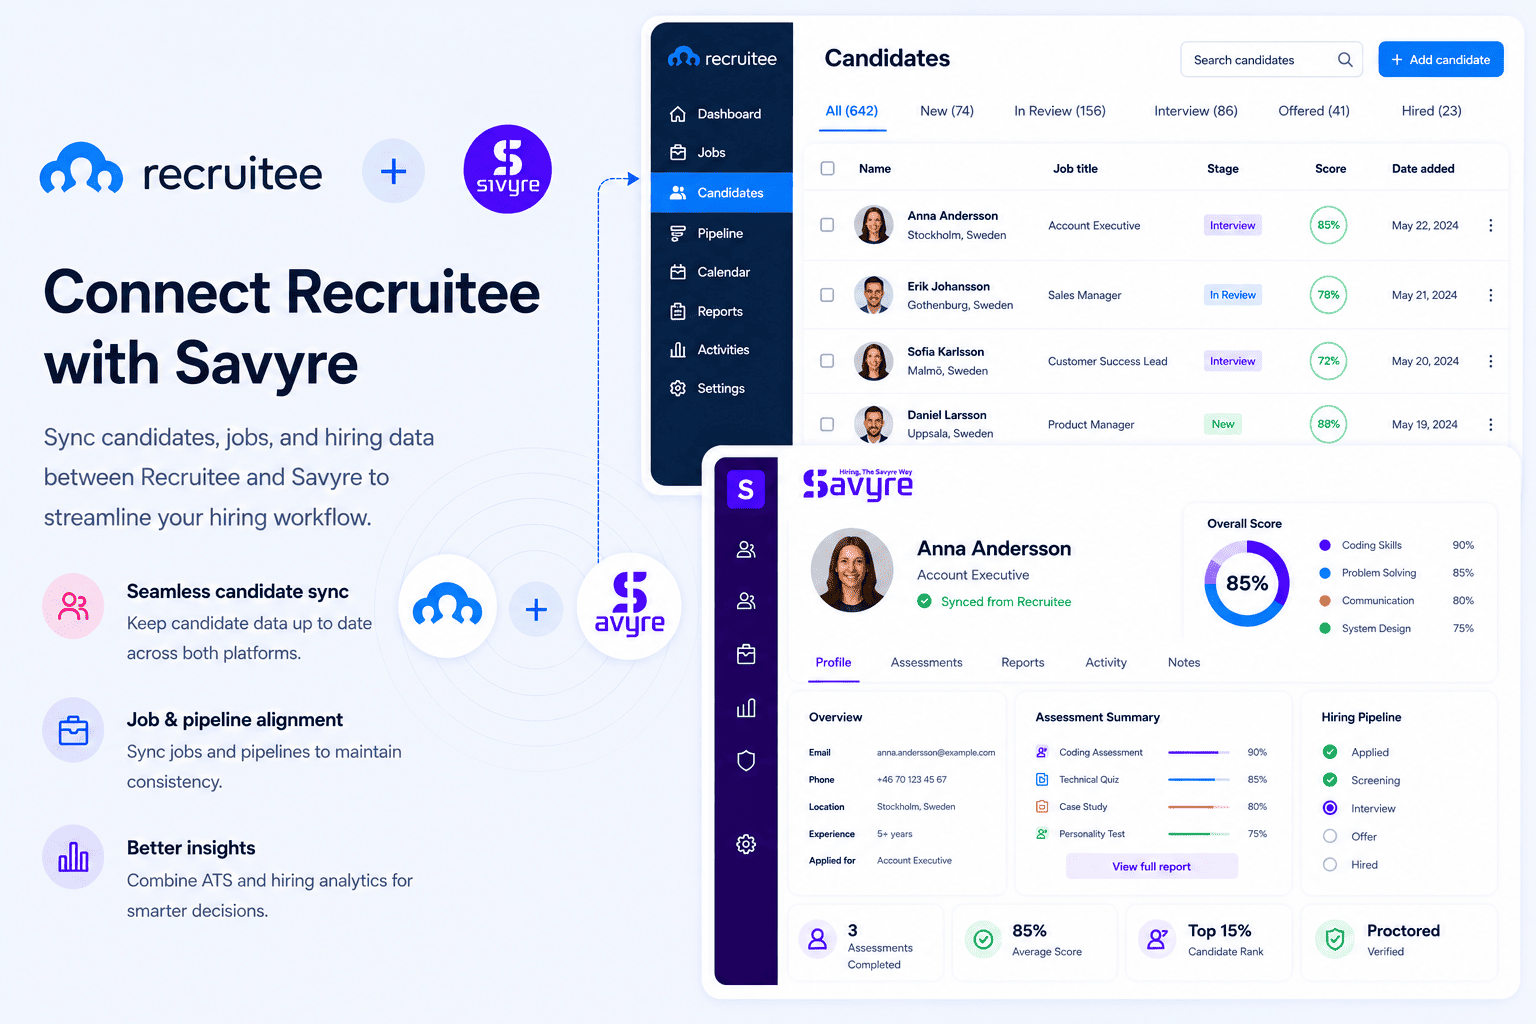Click Erik Johansson's avatar in the candidates table
This screenshot has height=1024, width=1536.
[x=873, y=295]
